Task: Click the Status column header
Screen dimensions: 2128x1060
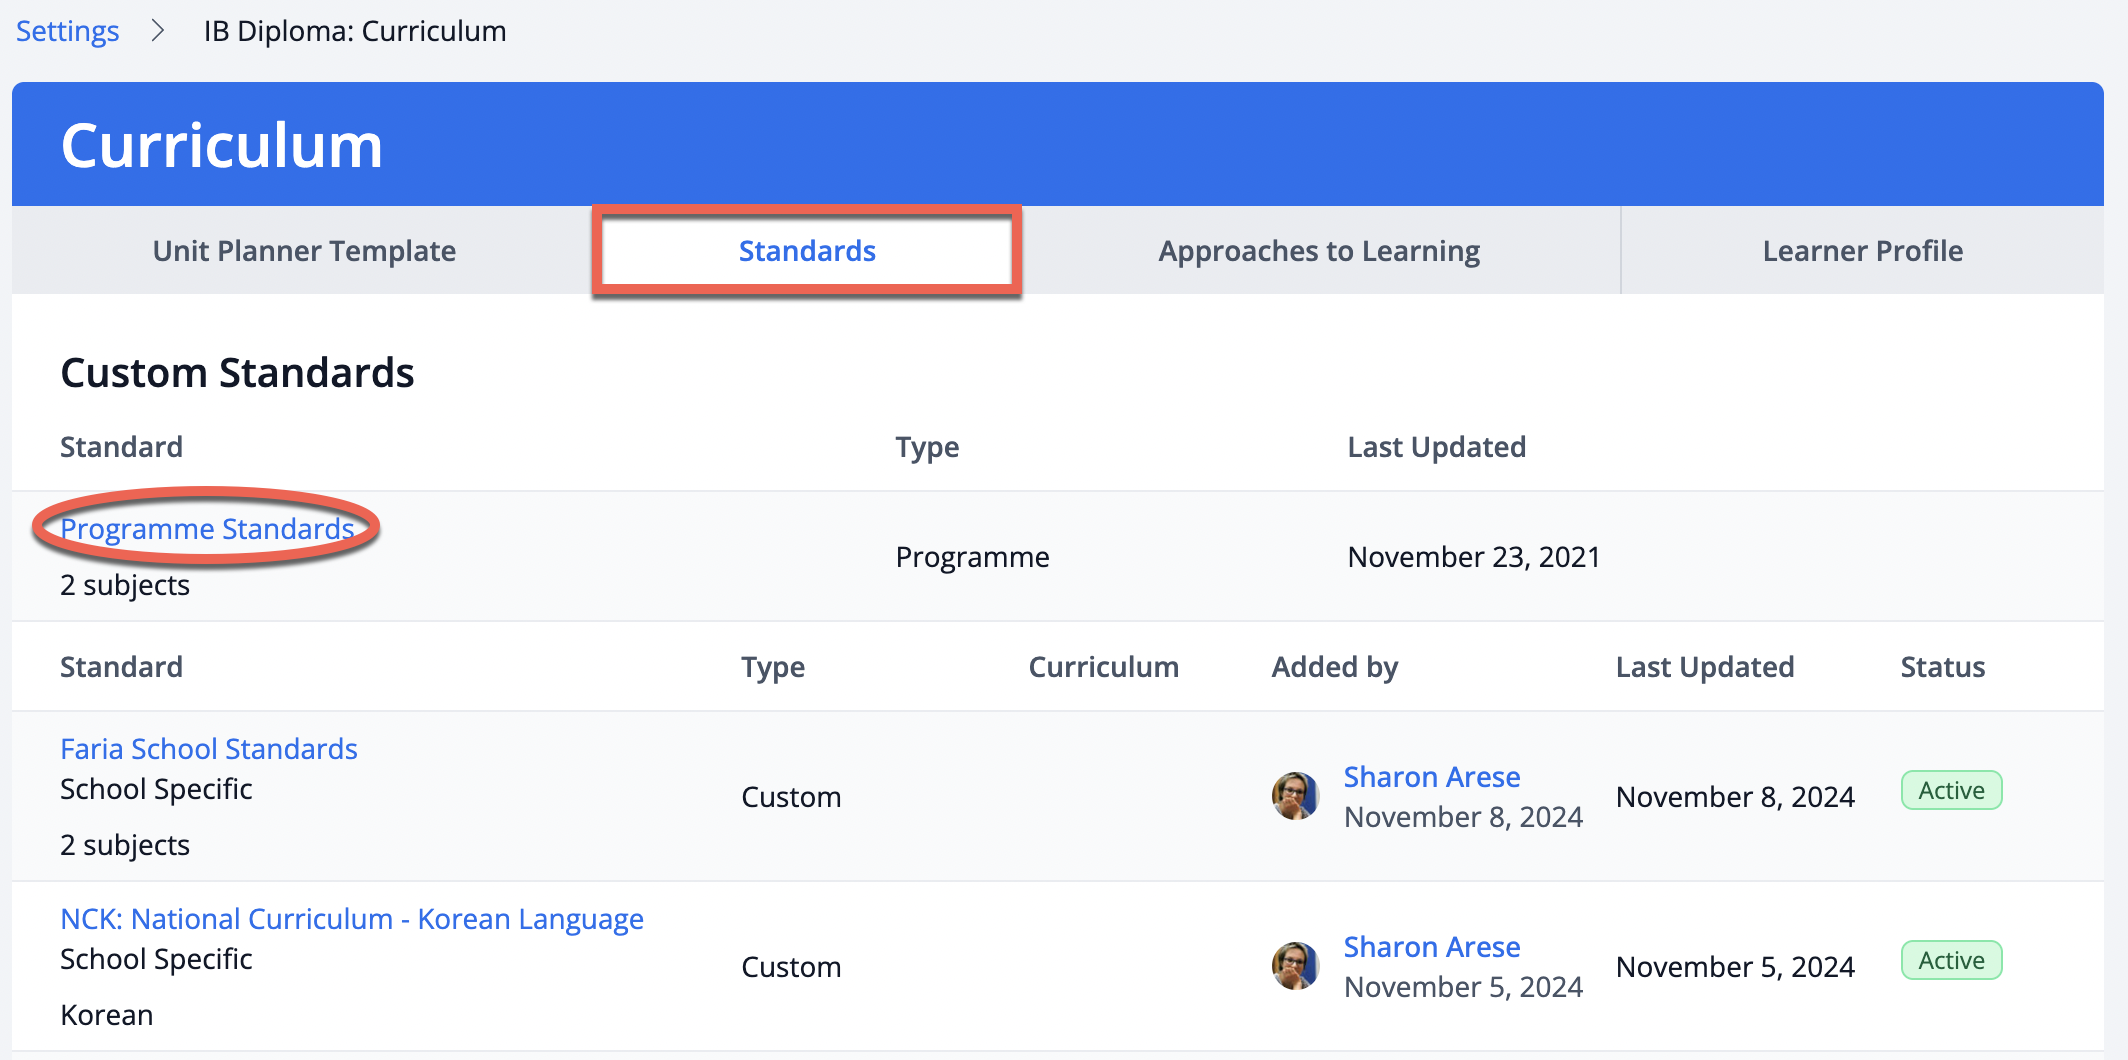Action: 1942,667
